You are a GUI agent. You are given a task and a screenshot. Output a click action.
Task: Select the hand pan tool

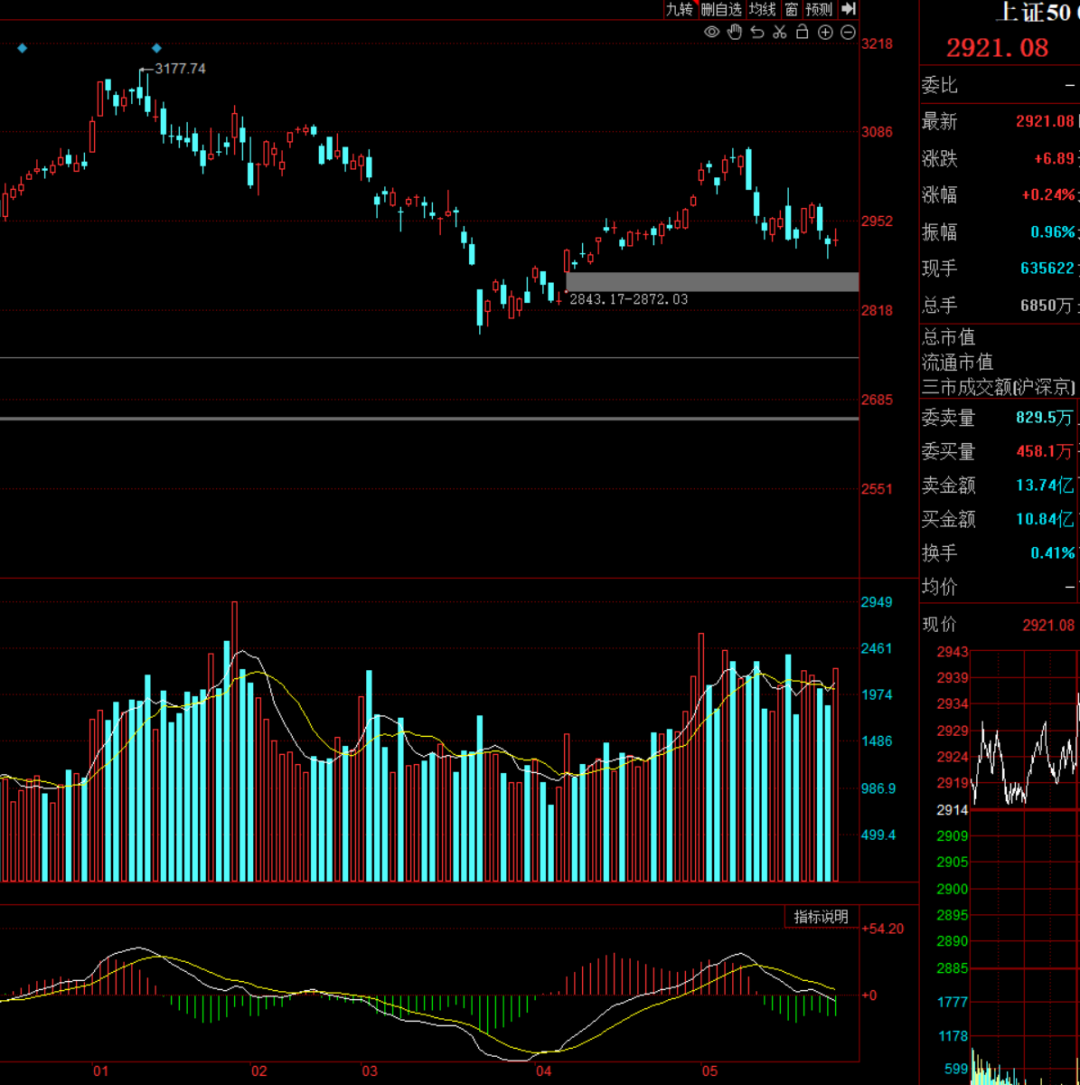tap(735, 32)
